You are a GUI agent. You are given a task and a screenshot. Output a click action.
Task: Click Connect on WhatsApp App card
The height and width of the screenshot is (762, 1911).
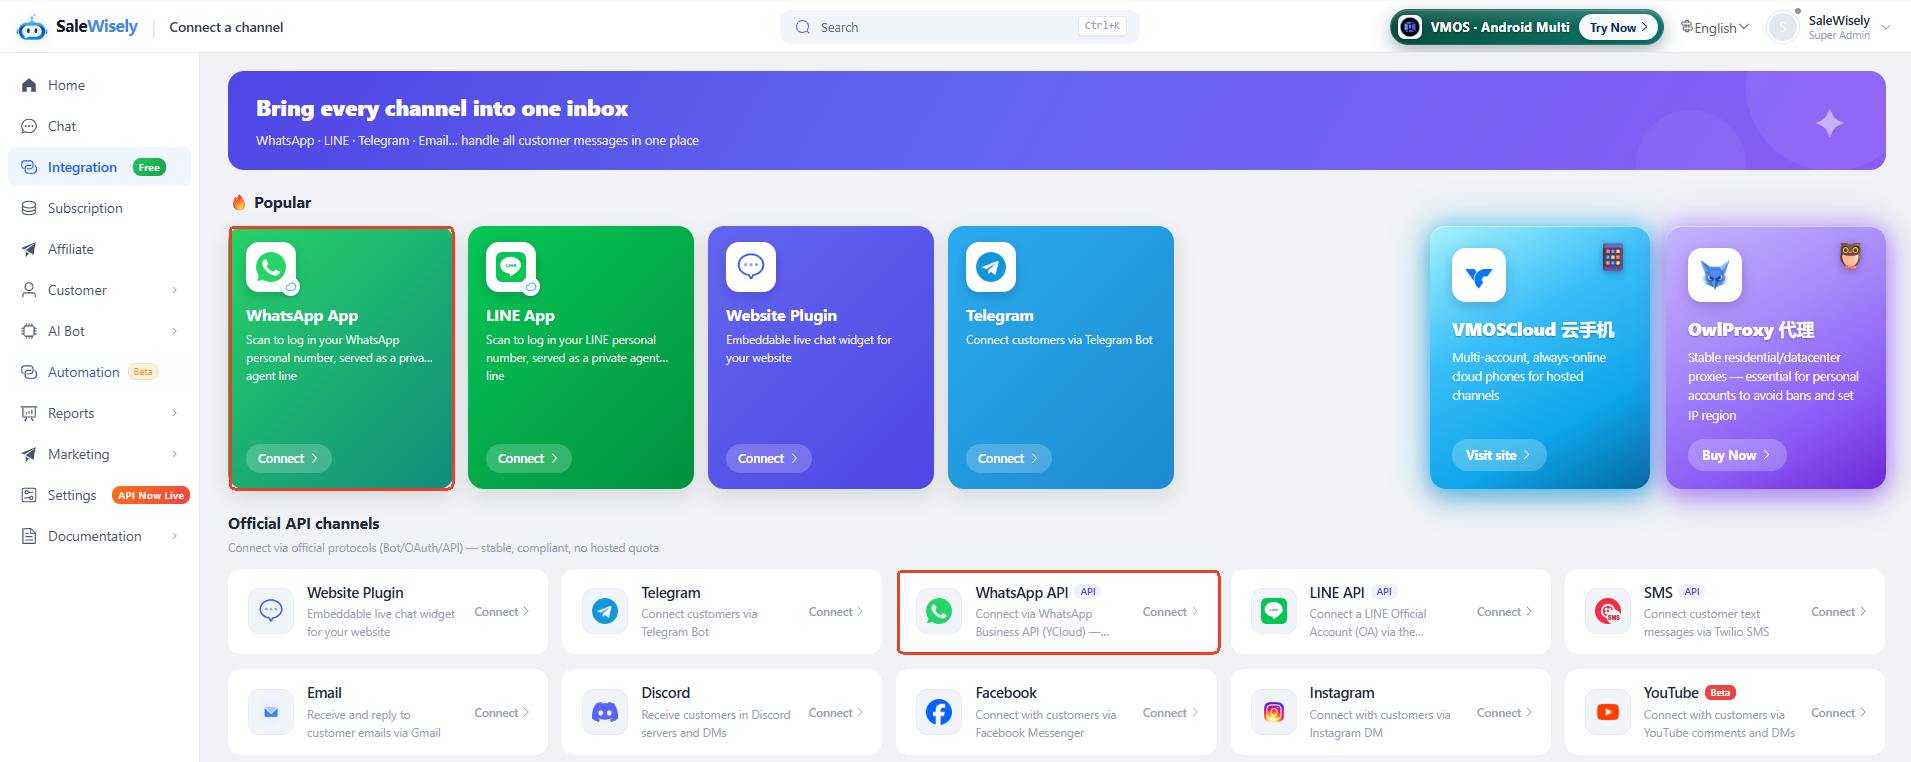click(x=288, y=458)
